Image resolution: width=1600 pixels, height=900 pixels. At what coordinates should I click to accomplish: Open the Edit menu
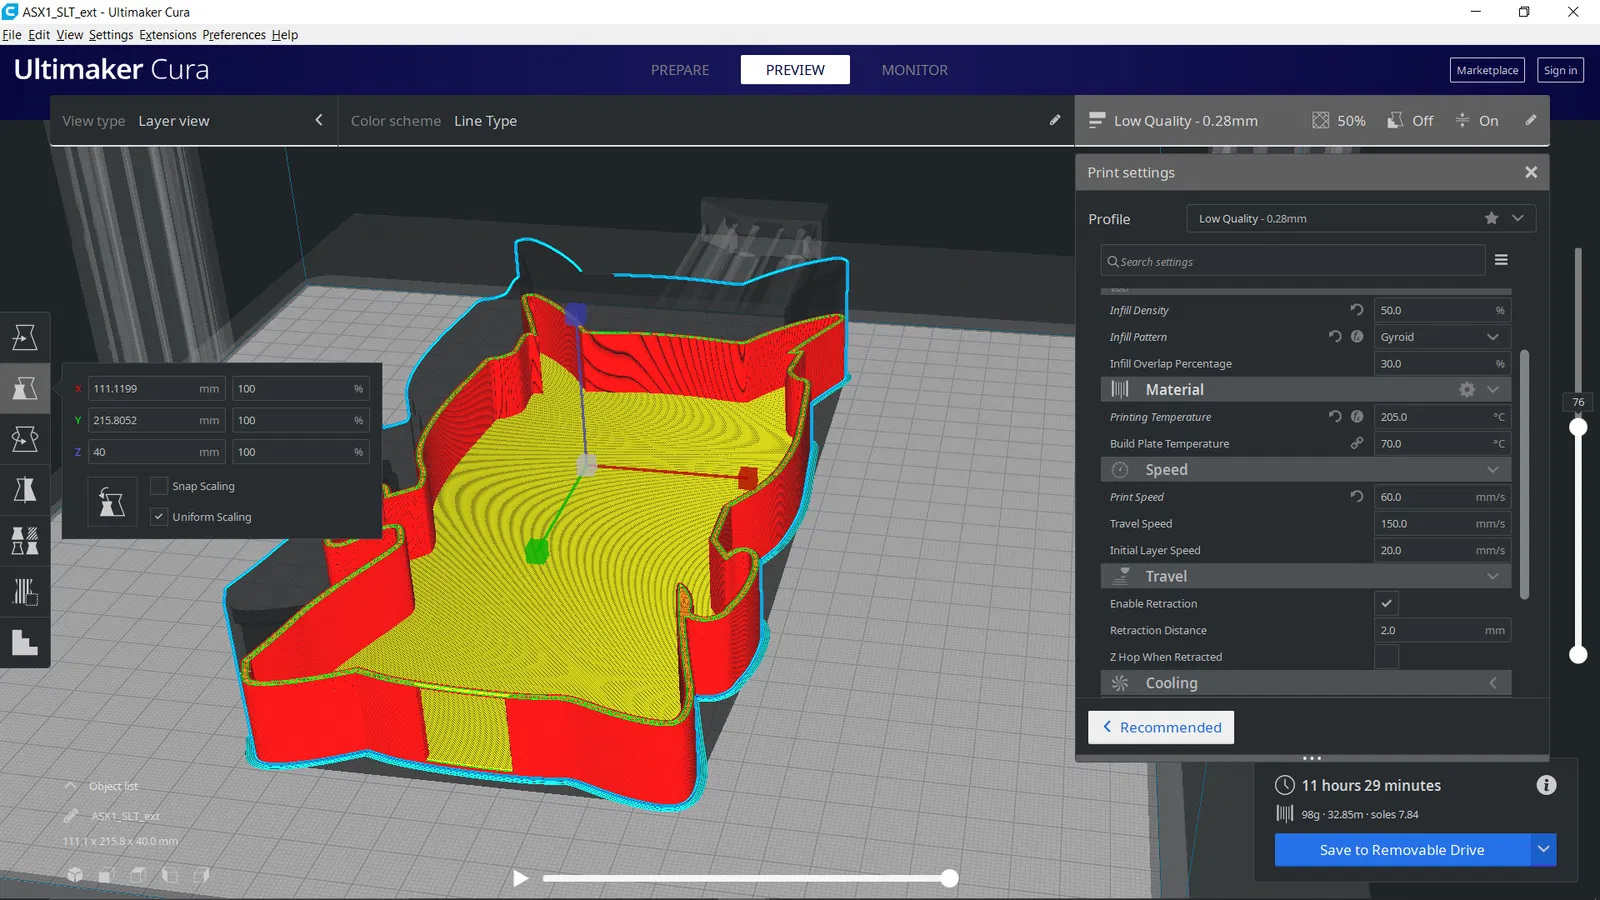(x=39, y=35)
